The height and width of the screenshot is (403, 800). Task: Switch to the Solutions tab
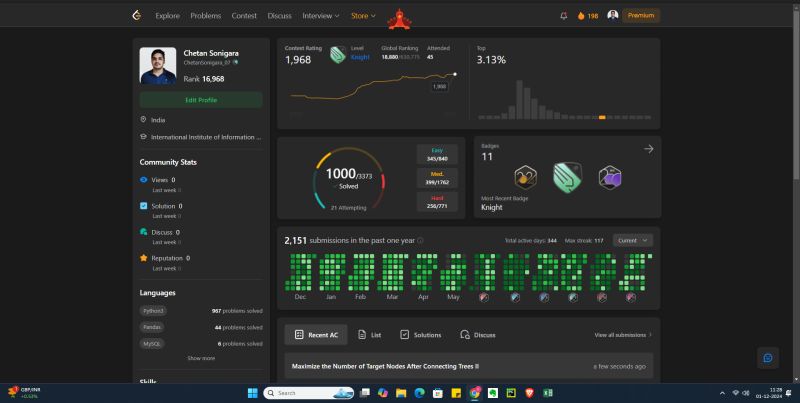pos(420,335)
